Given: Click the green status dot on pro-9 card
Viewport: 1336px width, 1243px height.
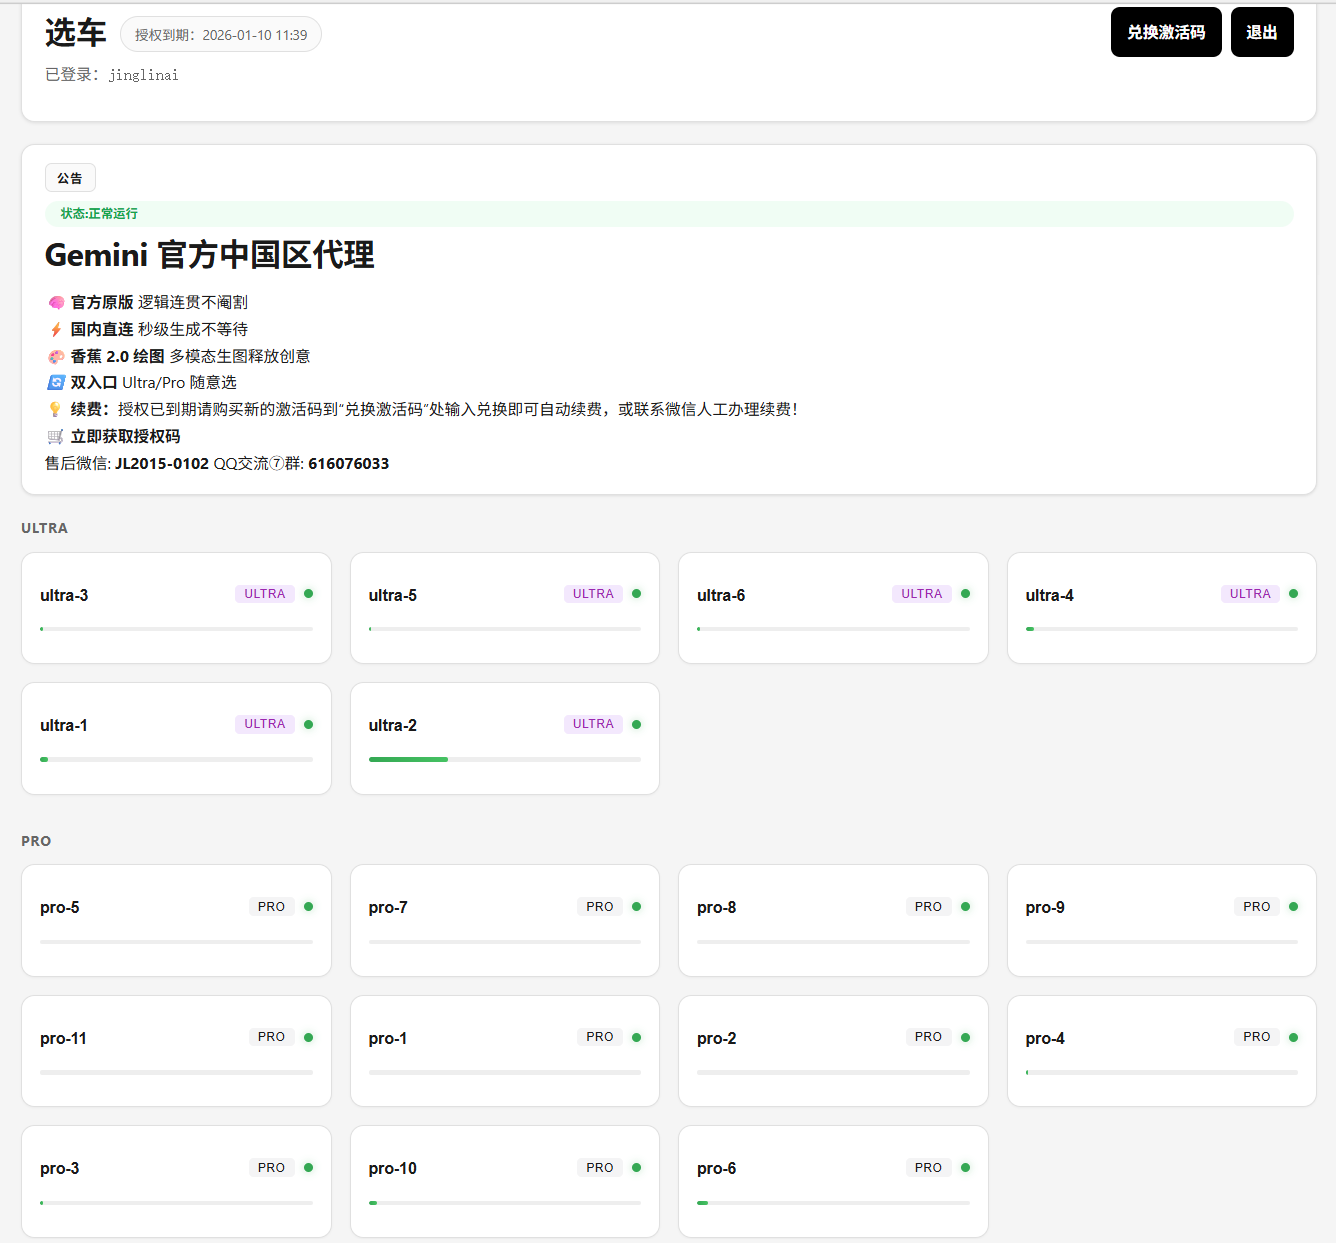Looking at the screenshot, I should [1293, 906].
